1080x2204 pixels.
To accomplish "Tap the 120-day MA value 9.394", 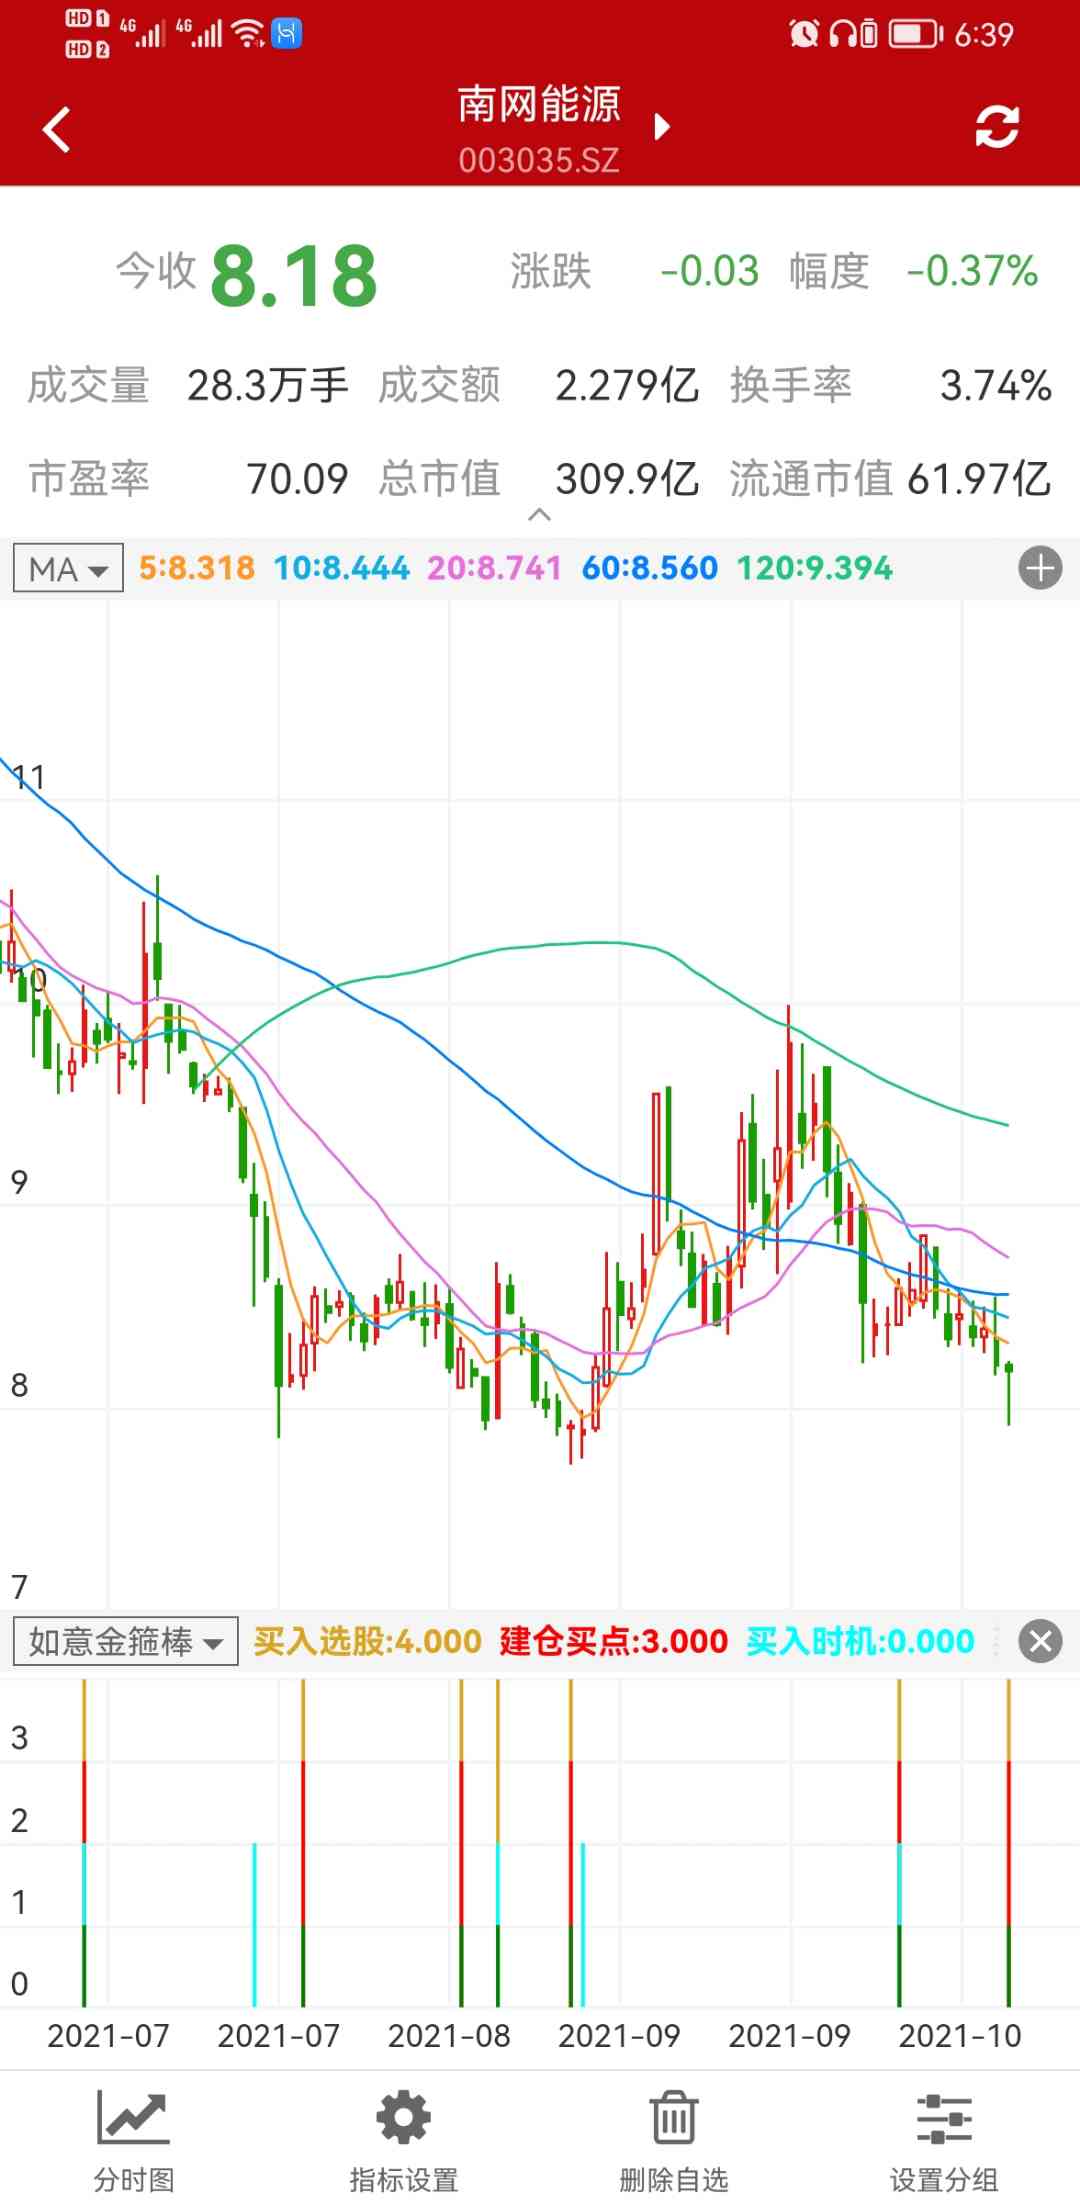I will [814, 569].
